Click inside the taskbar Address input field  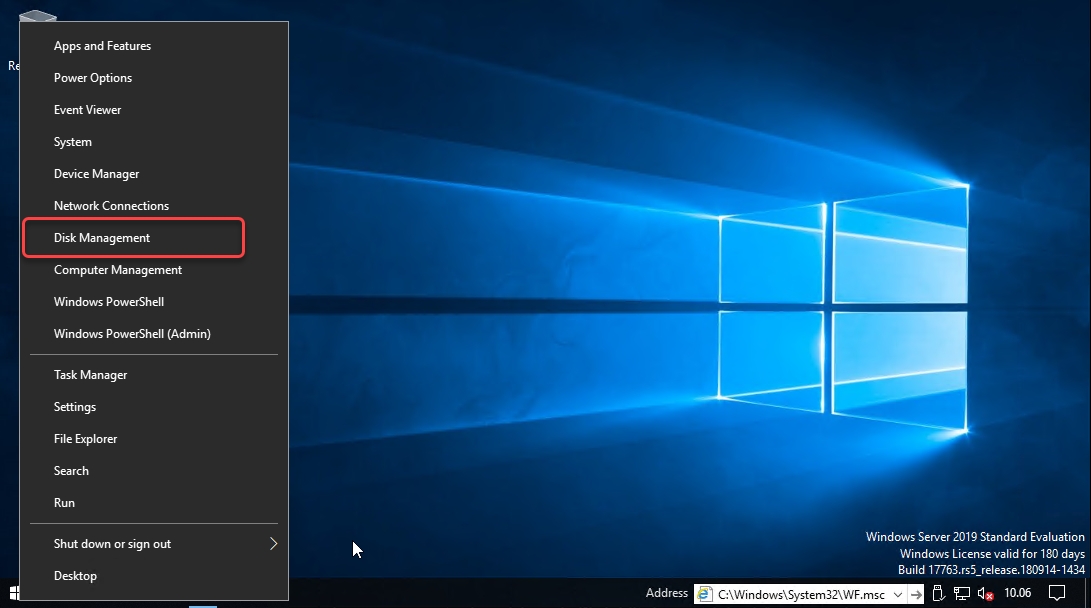[800, 594]
